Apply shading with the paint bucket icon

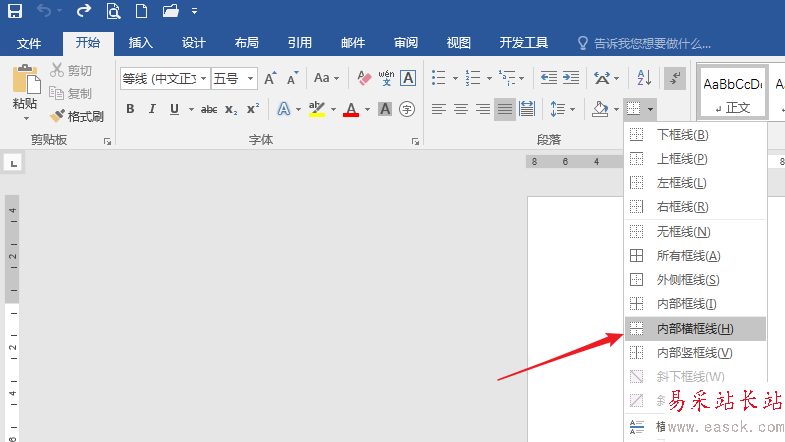pos(600,109)
